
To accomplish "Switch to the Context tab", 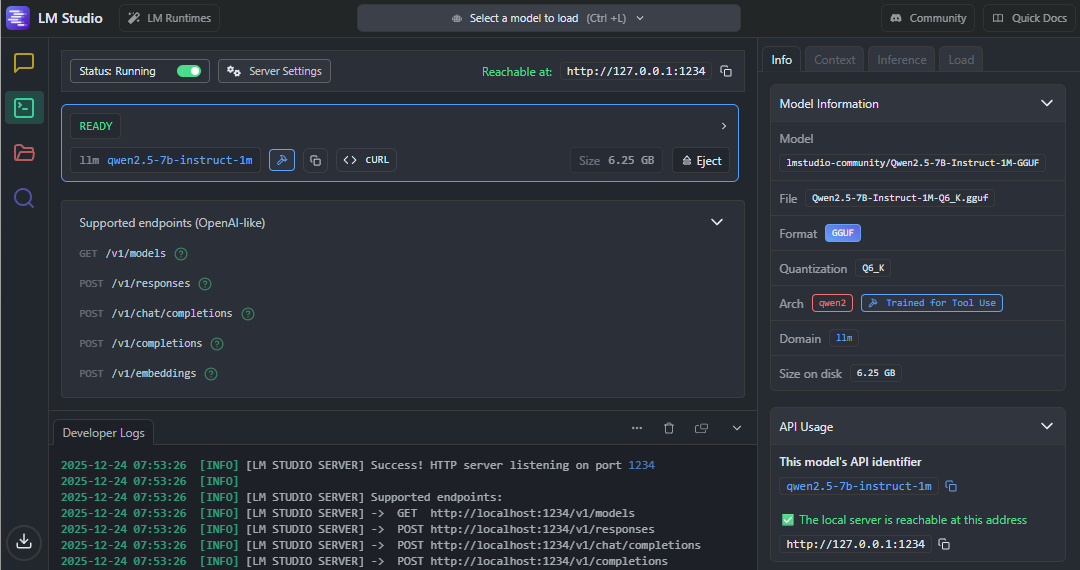I will coord(834,59).
